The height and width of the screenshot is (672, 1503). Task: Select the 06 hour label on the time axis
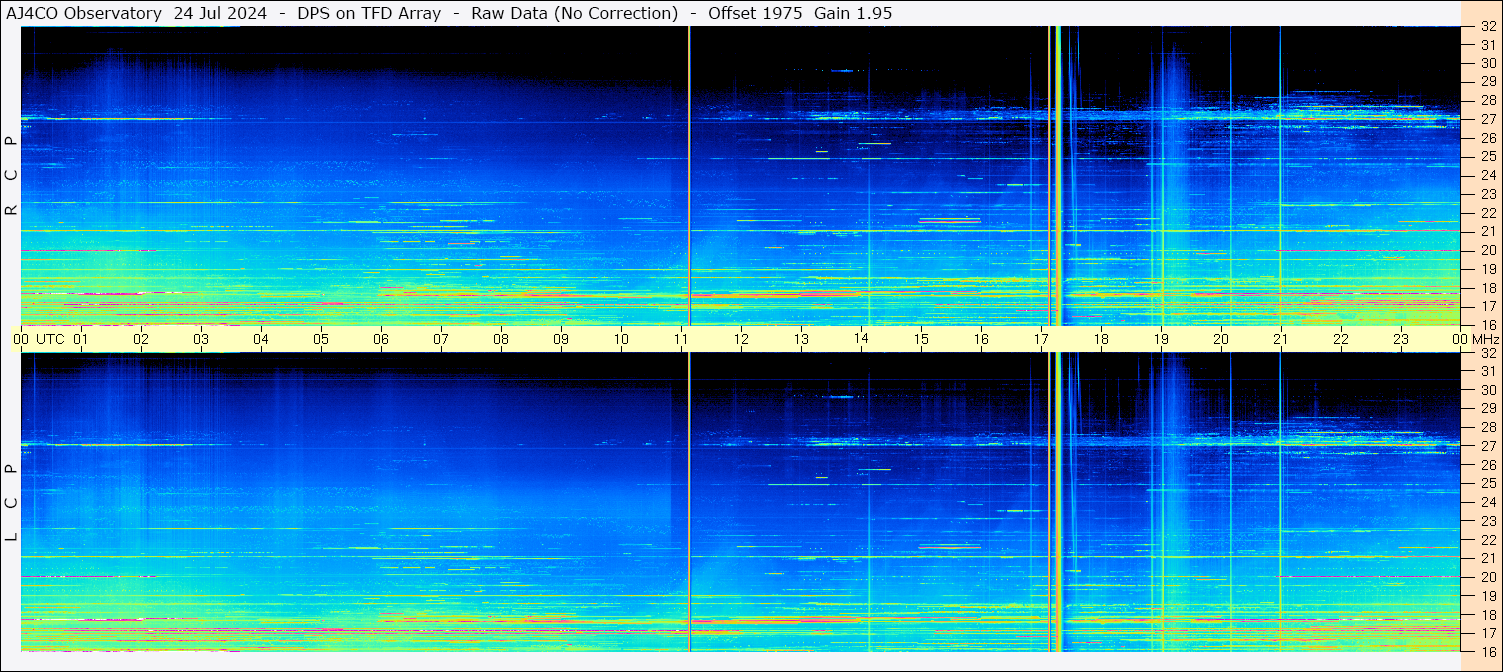click(x=381, y=339)
